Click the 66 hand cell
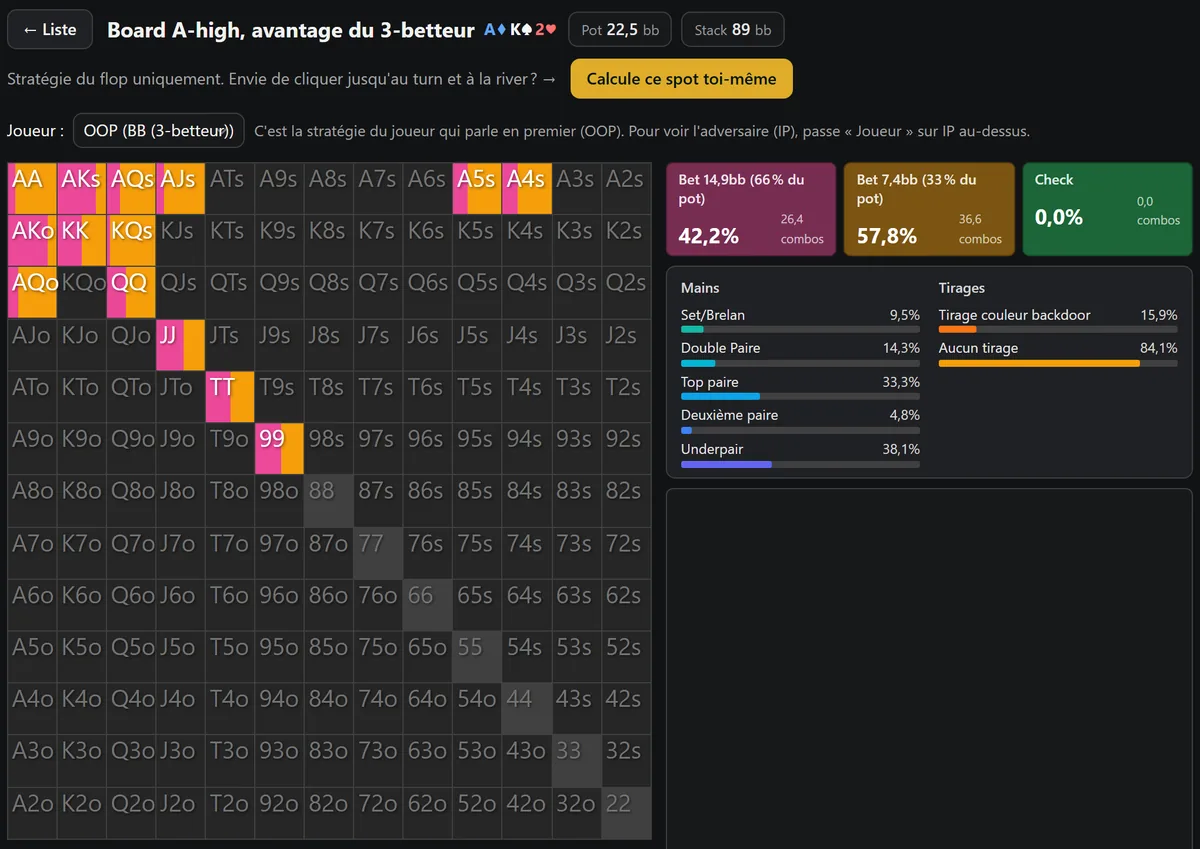 pyautogui.click(x=428, y=604)
